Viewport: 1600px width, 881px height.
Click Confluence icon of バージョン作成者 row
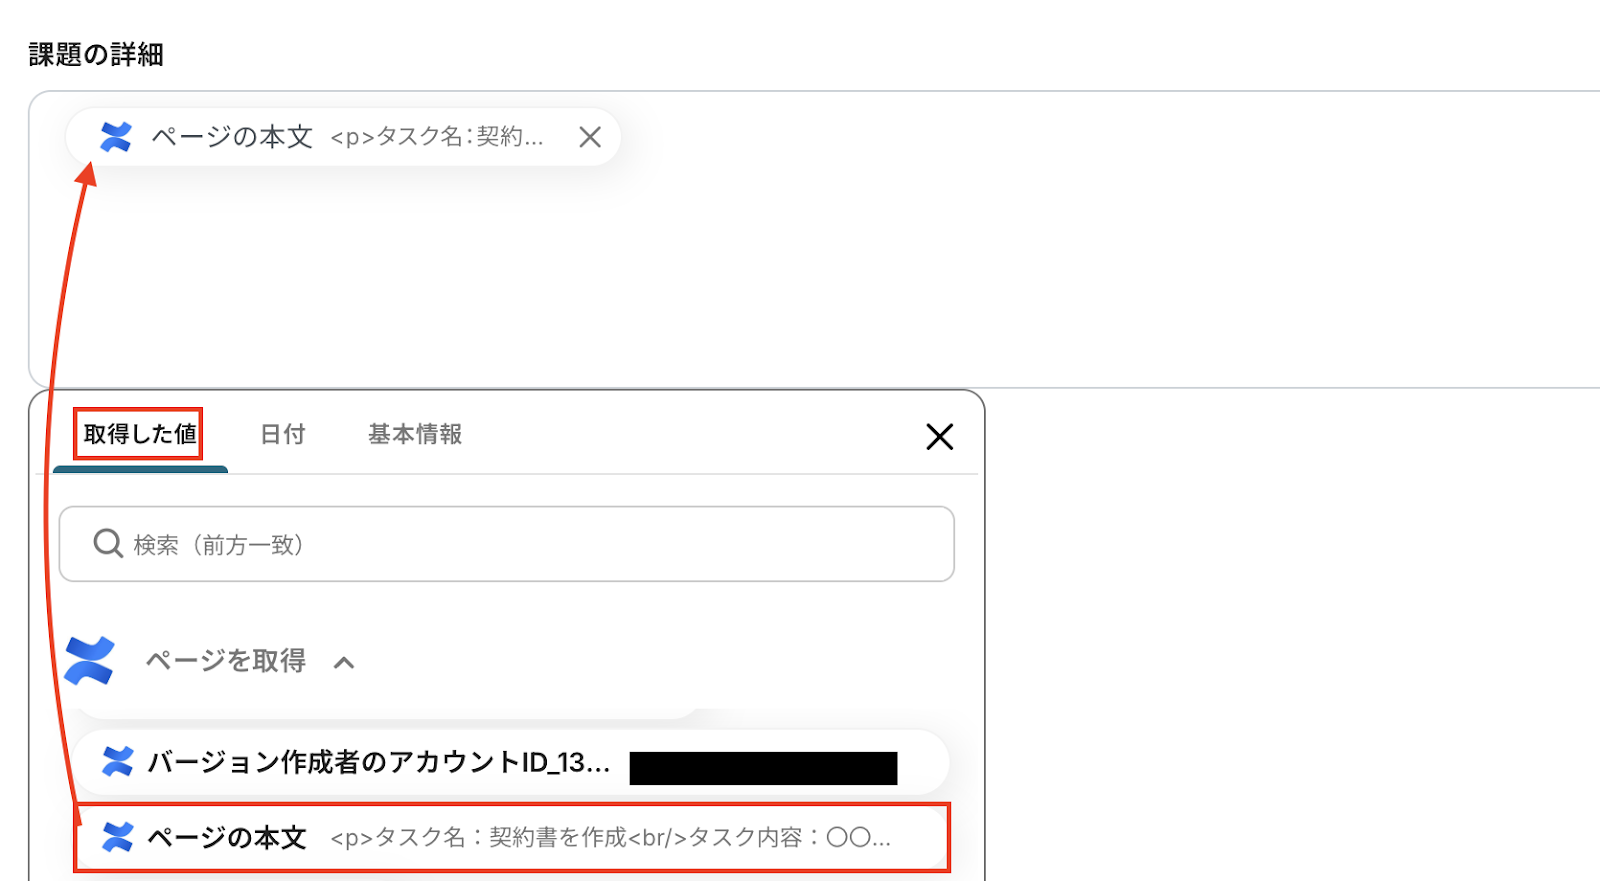click(x=118, y=762)
